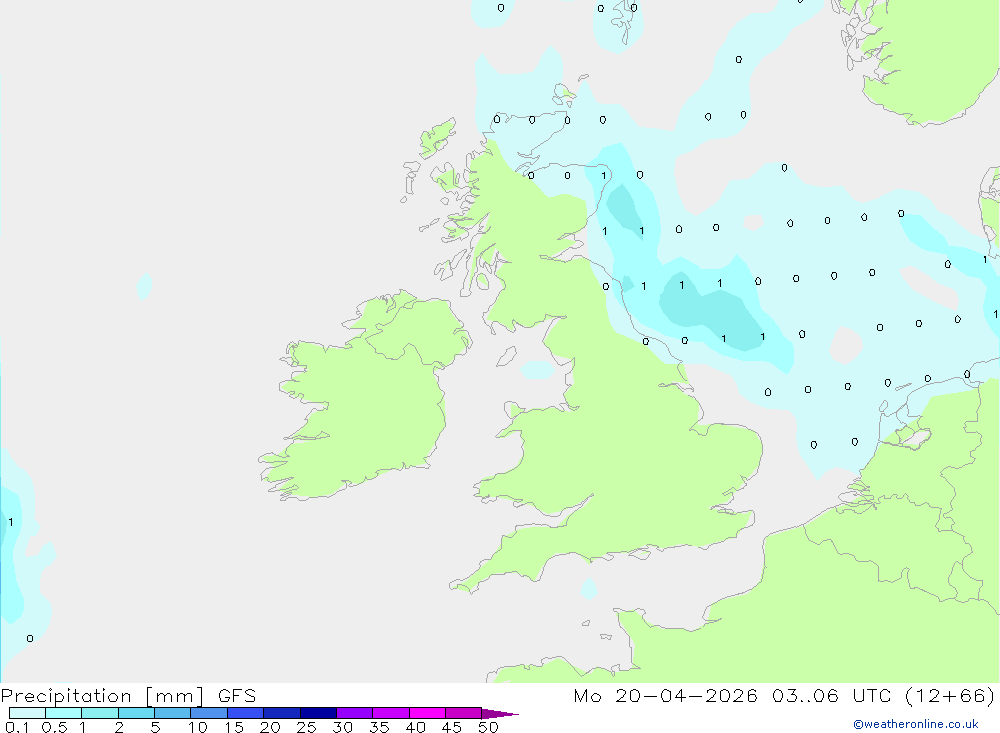Click the legend's '45' scale label

[x=452, y=727]
